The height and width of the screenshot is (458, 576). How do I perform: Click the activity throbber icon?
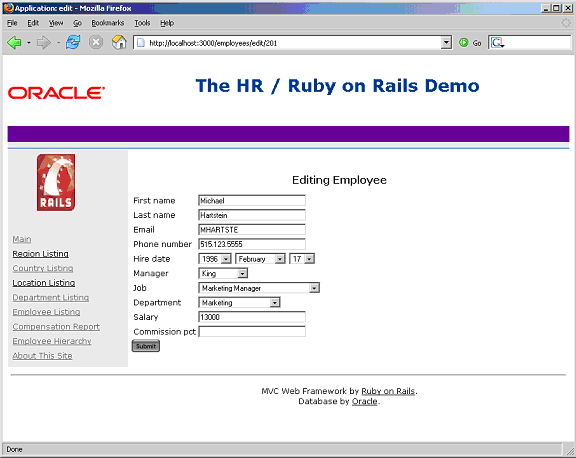coord(566,23)
